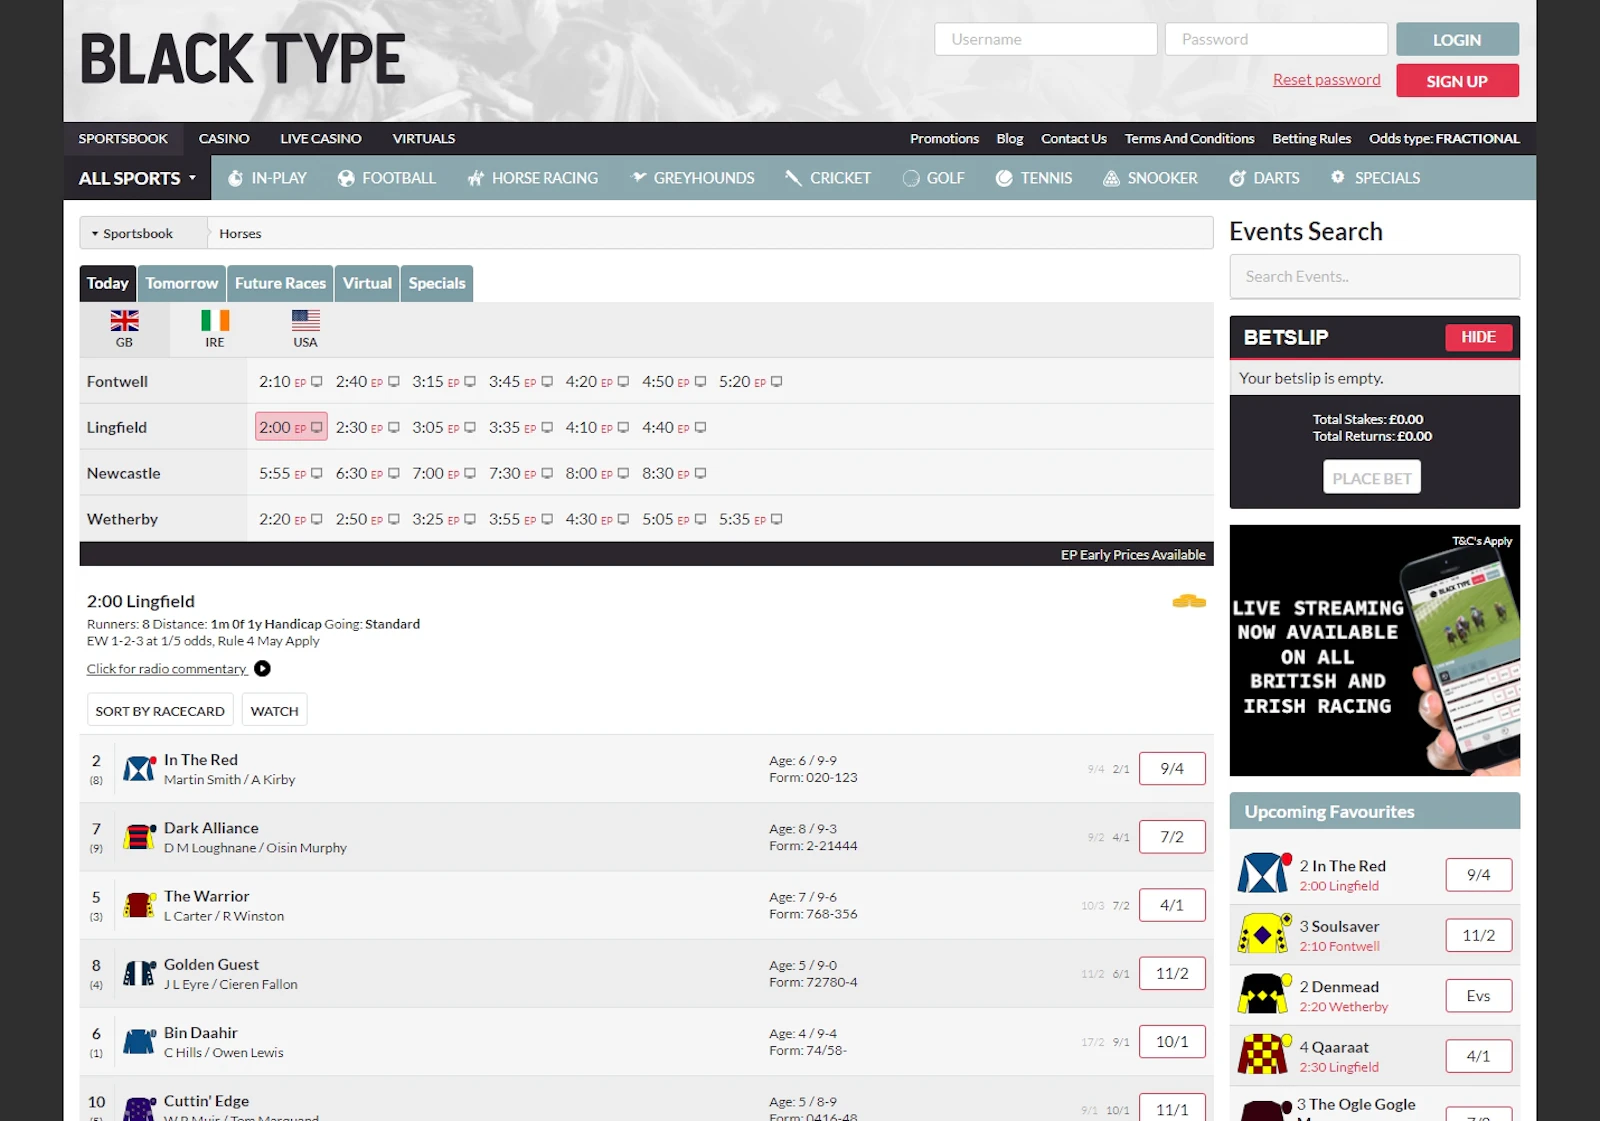
Task: Click the Sign Up button
Action: (x=1456, y=81)
